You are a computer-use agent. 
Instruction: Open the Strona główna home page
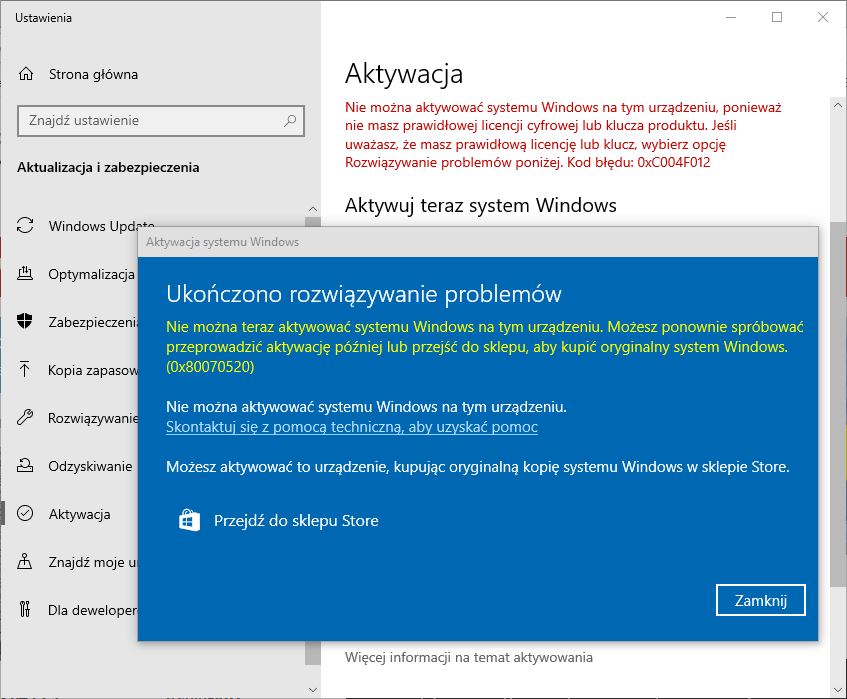[93, 74]
